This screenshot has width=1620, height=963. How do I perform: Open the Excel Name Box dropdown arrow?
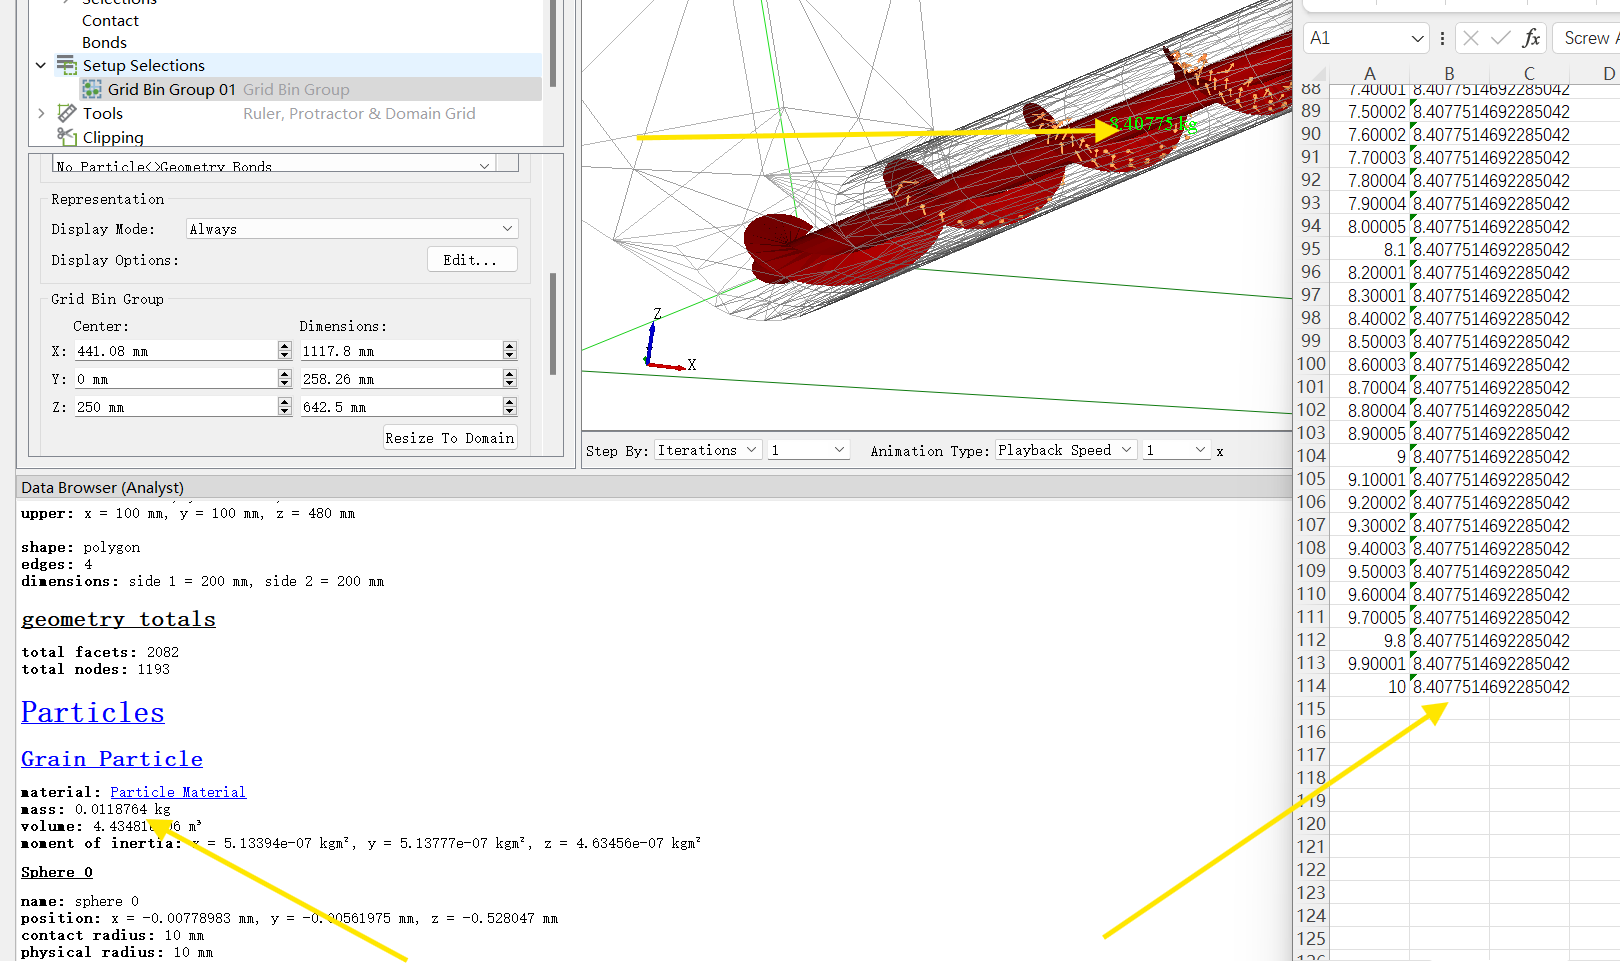pyautogui.click(x=1417, y=39)
